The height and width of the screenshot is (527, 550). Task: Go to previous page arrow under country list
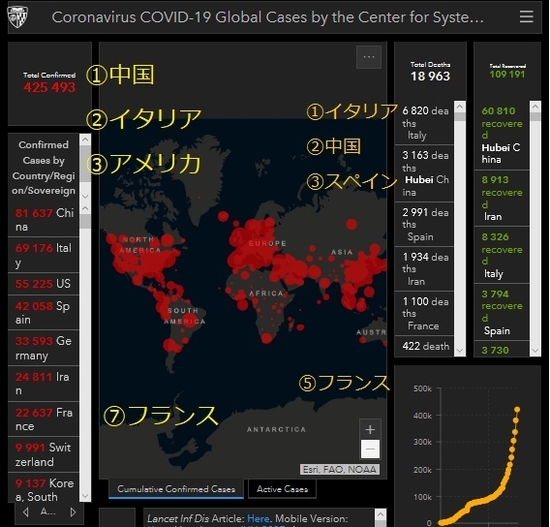click(x=25, y=512)
